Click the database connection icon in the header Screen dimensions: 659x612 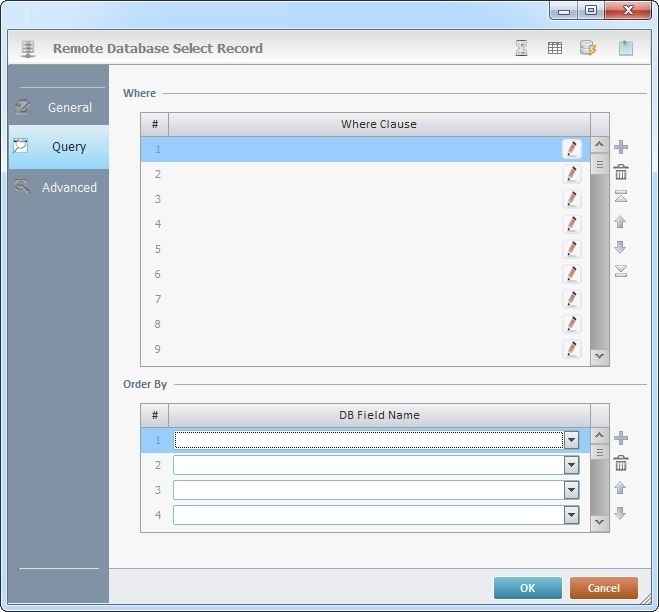588,48
